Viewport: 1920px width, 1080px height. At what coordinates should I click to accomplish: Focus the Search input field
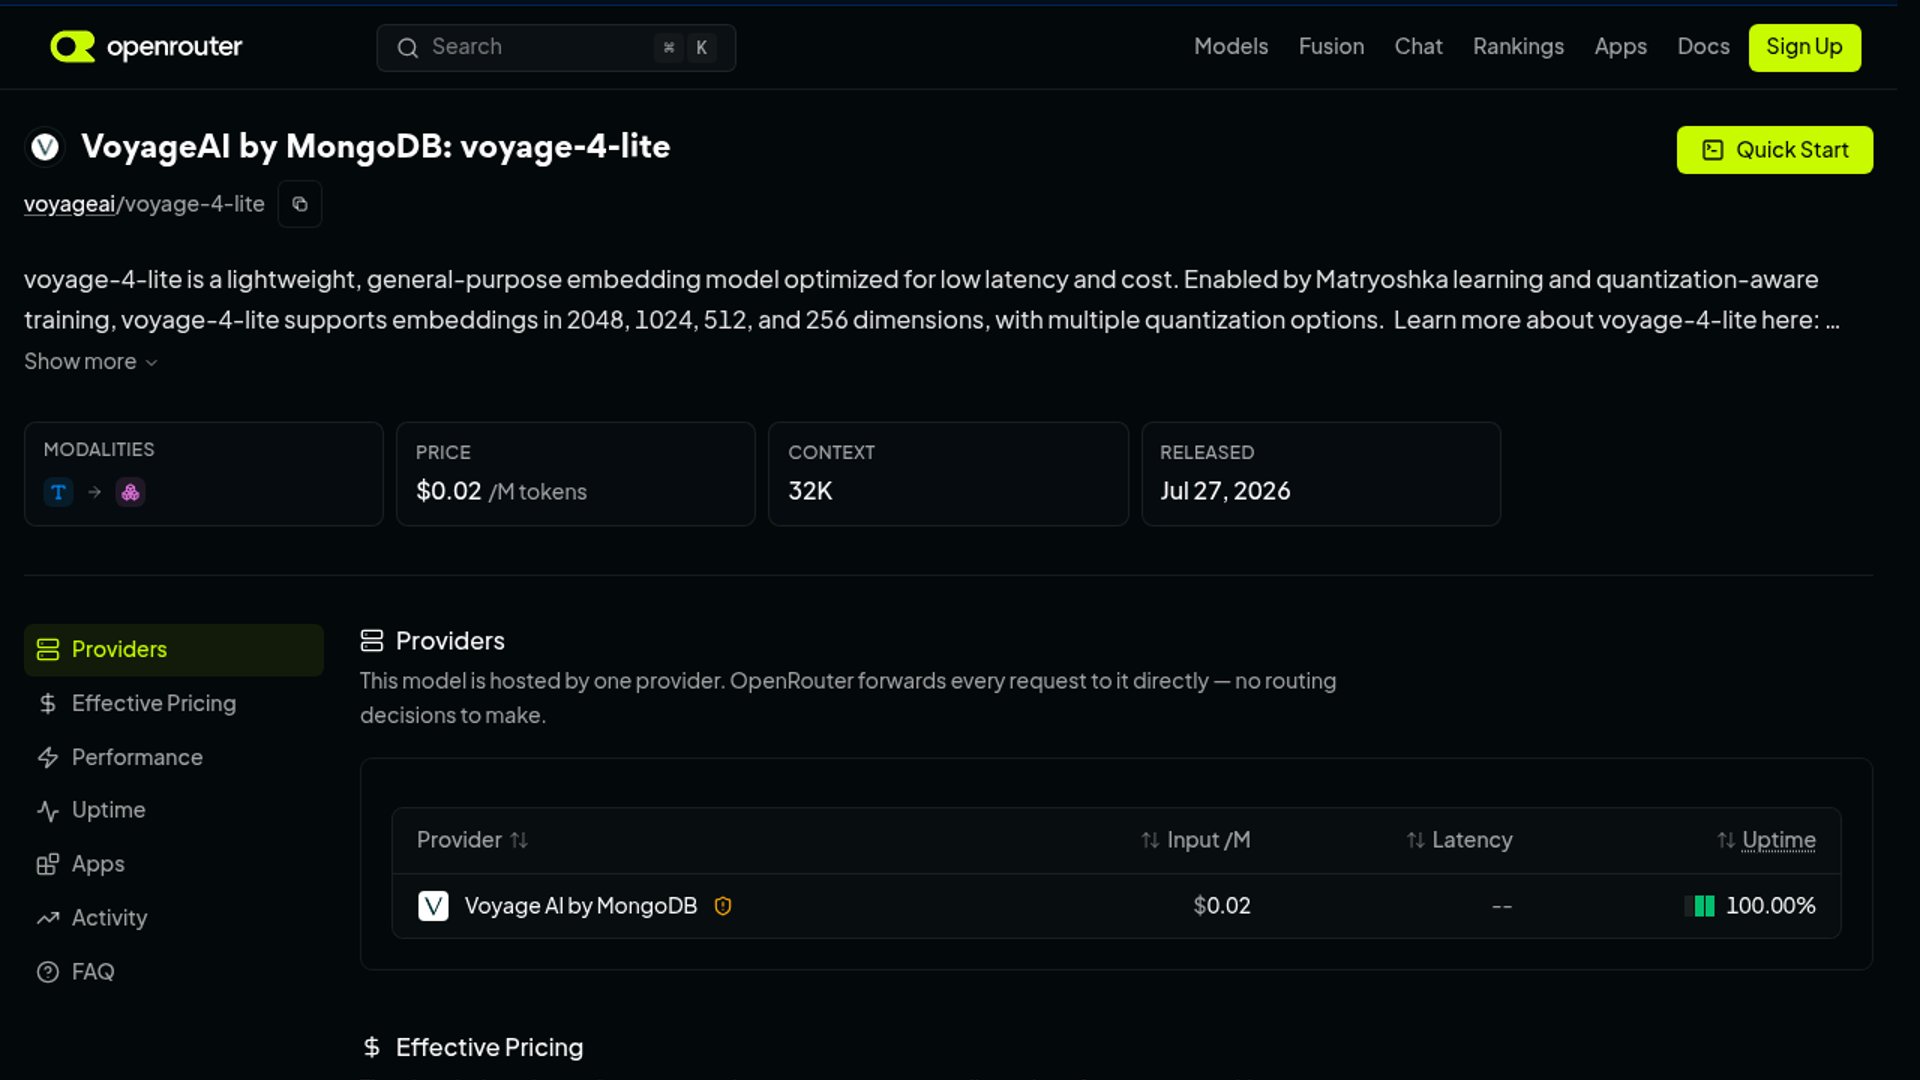pos(556,47)
